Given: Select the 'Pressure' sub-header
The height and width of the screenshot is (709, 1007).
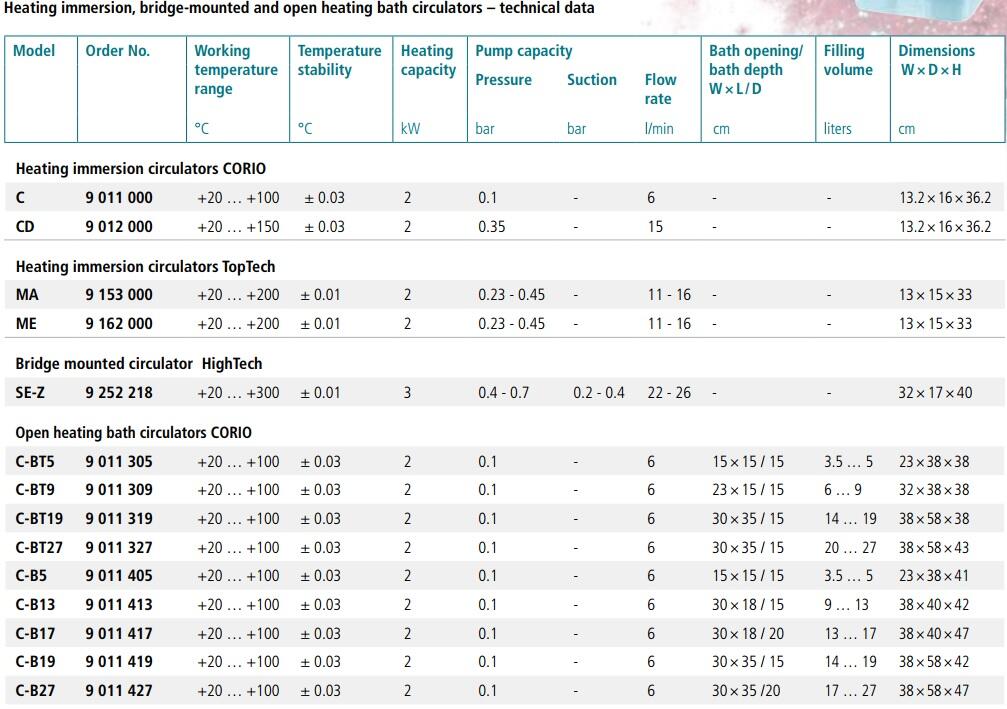Looking at the screenshot, I should pyautogui.click(x=504, y=80).
